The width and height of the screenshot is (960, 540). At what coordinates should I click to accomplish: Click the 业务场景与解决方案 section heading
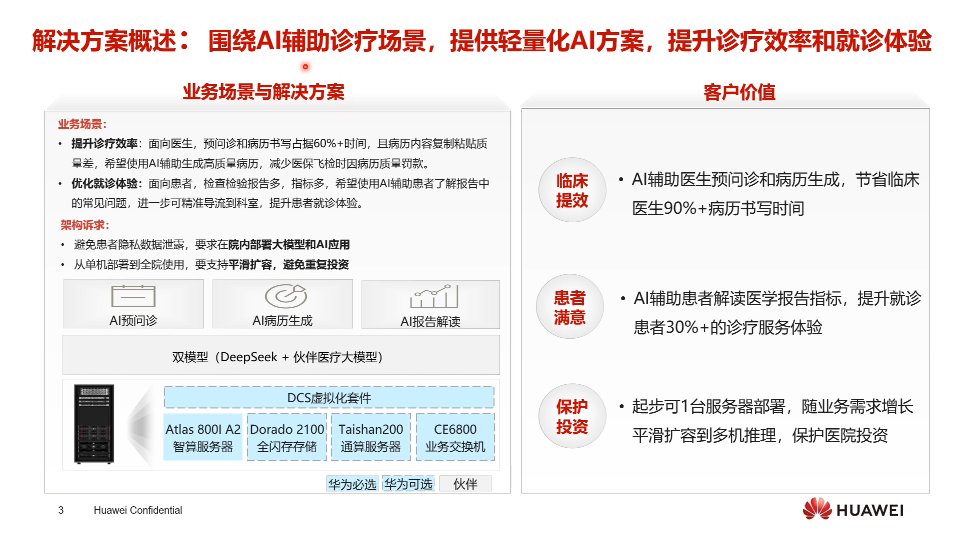point(264,92)
